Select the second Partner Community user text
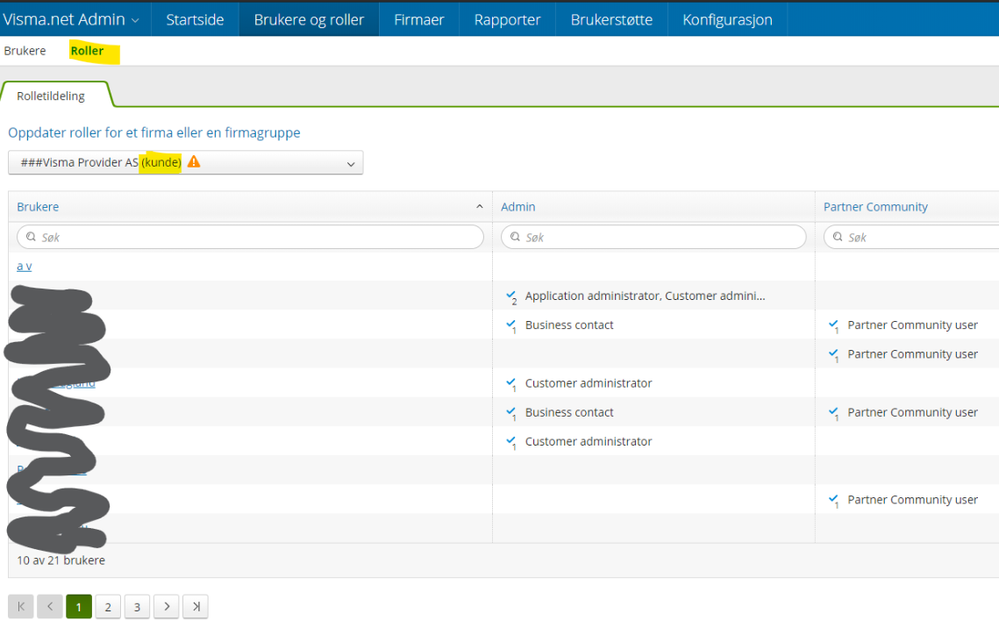 click(912, 354)
